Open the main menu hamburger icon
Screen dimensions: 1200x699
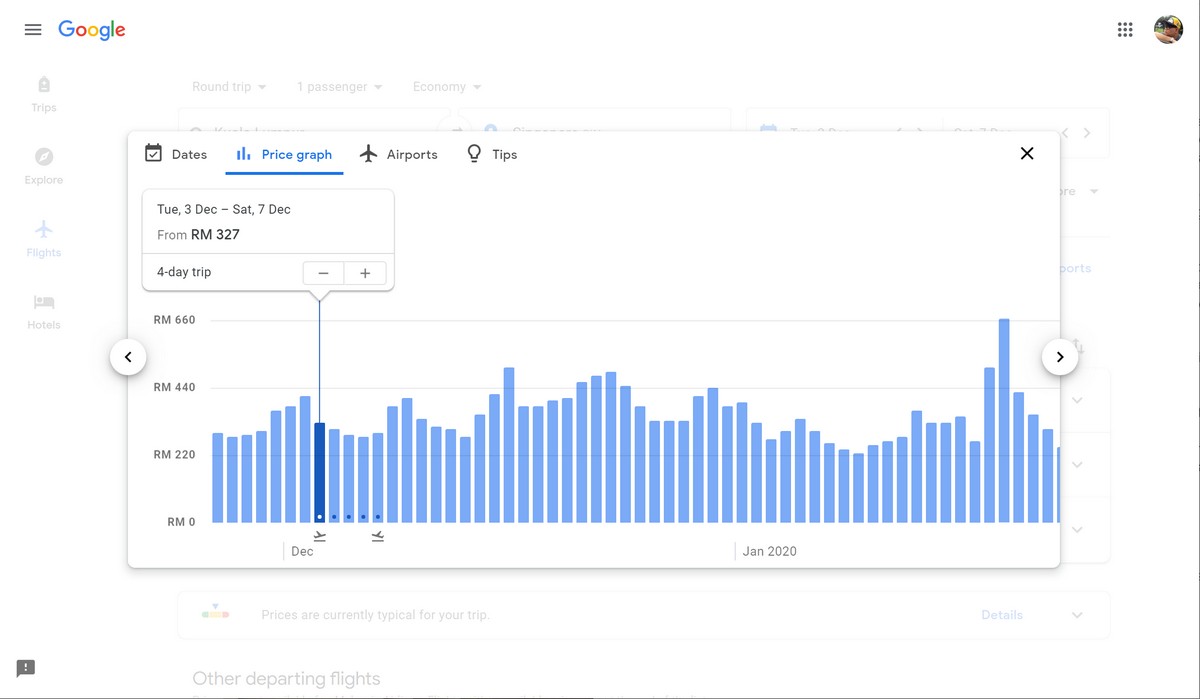33,30
